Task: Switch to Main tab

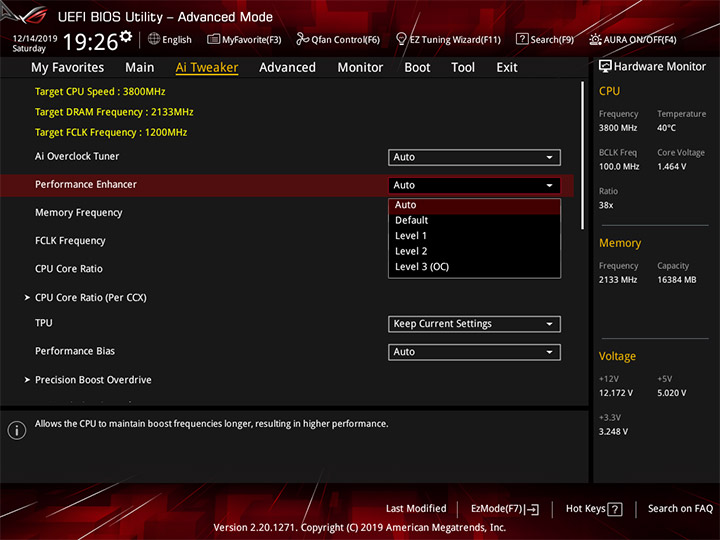Action: click(140, 68)
